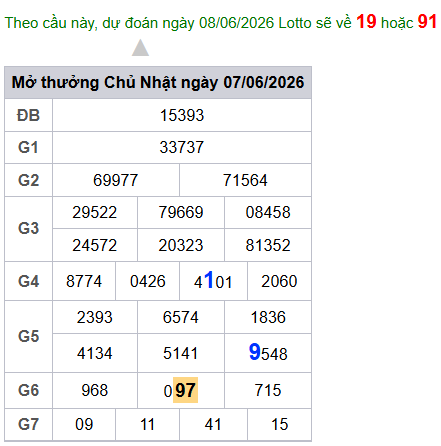Click G5 number 9548 with blue 9
The width and height of the screenshot is (441, 446).
(268, 353)
